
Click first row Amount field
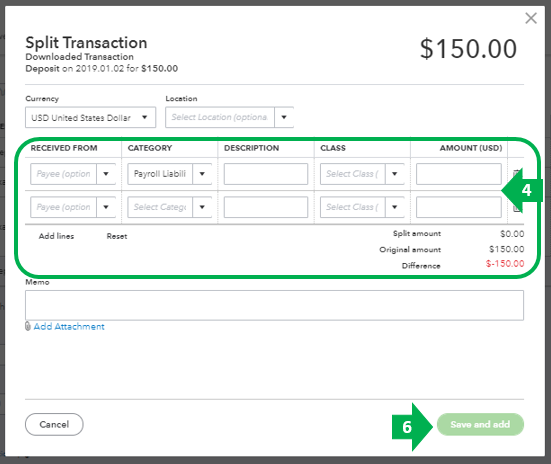tap(459, 174)
